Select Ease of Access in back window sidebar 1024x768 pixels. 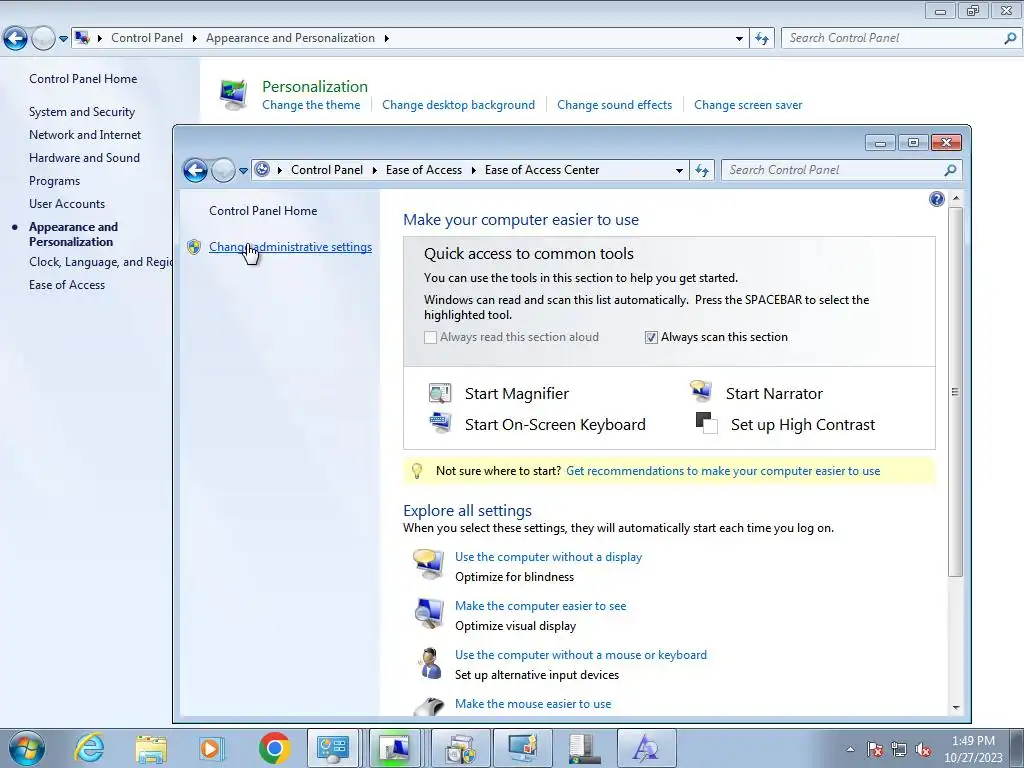67,285
